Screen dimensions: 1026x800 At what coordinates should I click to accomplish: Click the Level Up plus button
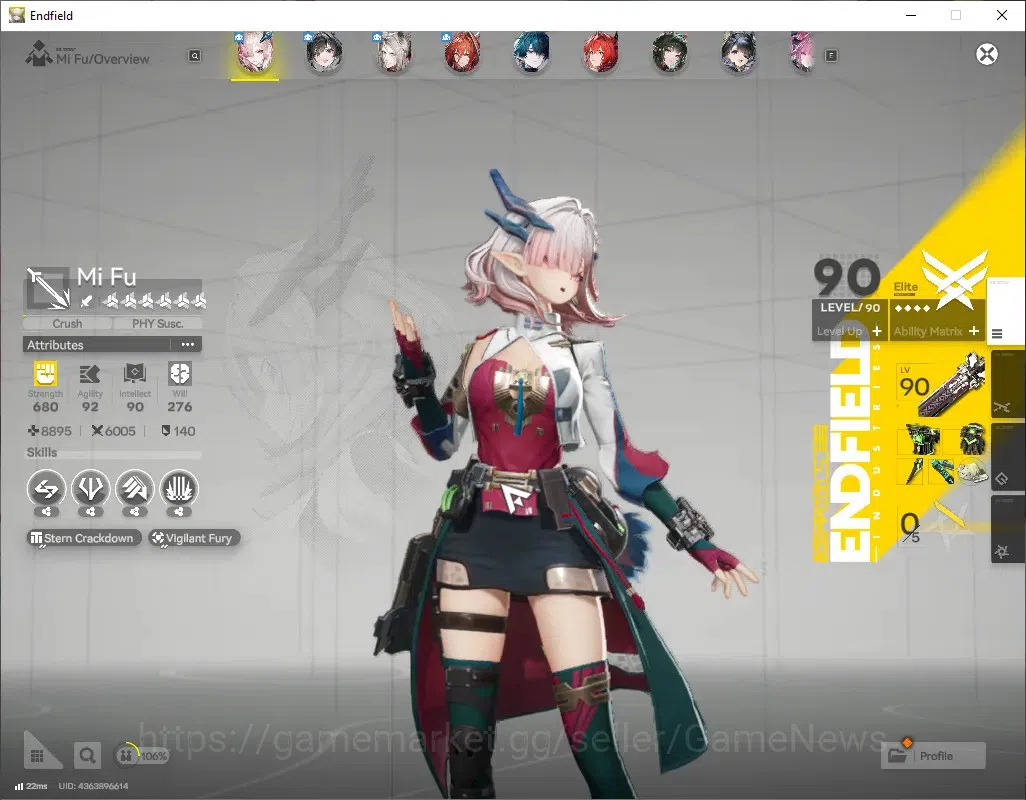click(x=877, y=331)
